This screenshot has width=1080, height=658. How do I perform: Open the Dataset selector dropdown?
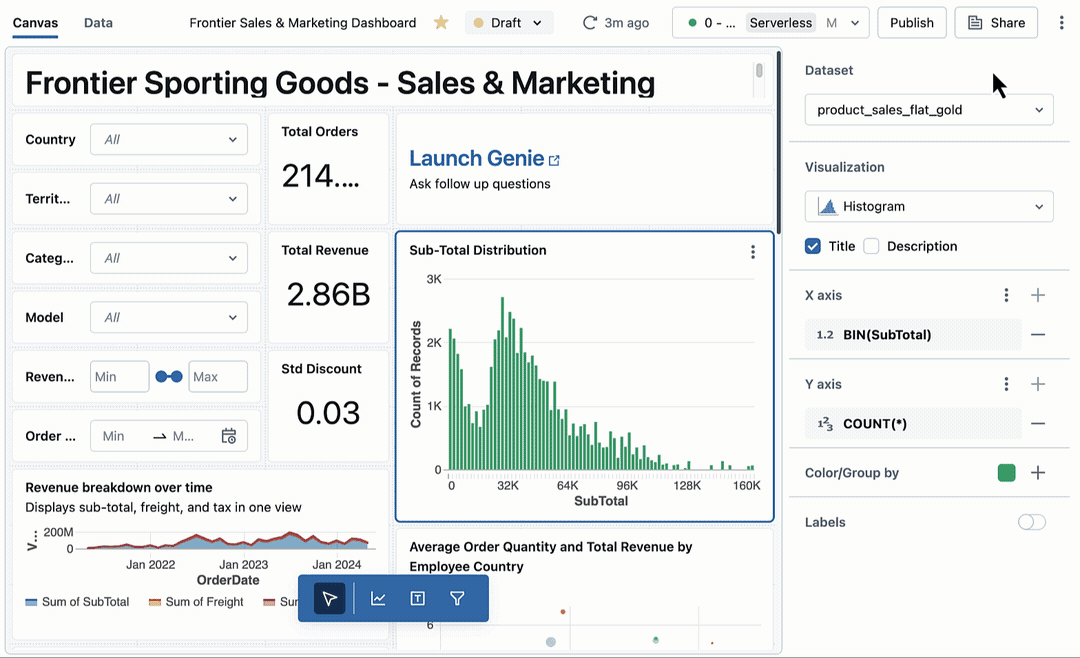(929, 110)
